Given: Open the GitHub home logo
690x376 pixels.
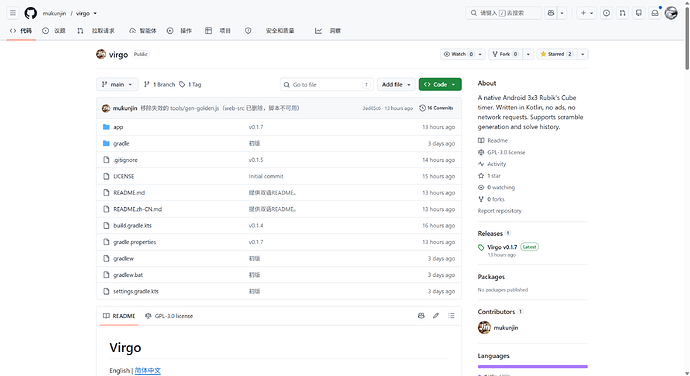Looking at the screenshot, I should point(30,13).
